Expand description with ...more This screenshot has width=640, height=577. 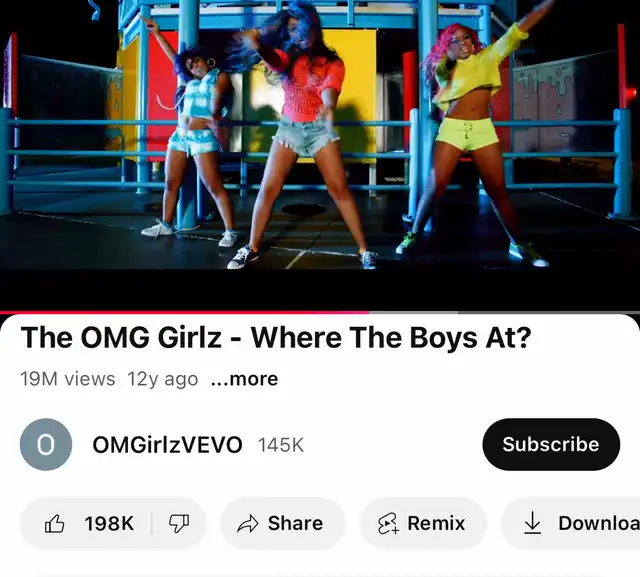coord(244,379)
